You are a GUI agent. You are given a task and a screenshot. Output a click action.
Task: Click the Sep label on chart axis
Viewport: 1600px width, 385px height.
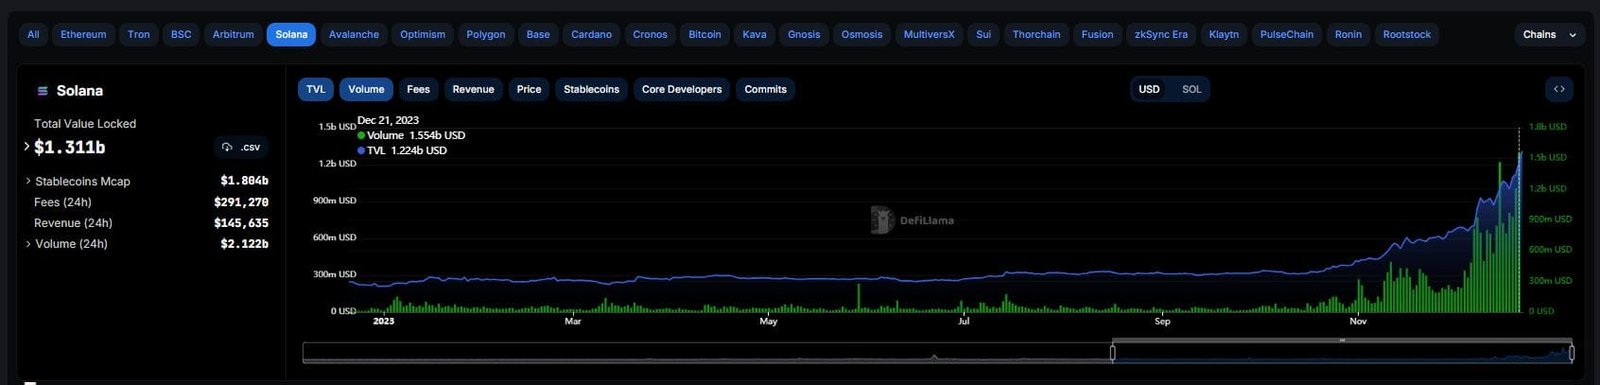coord(1162,321)
